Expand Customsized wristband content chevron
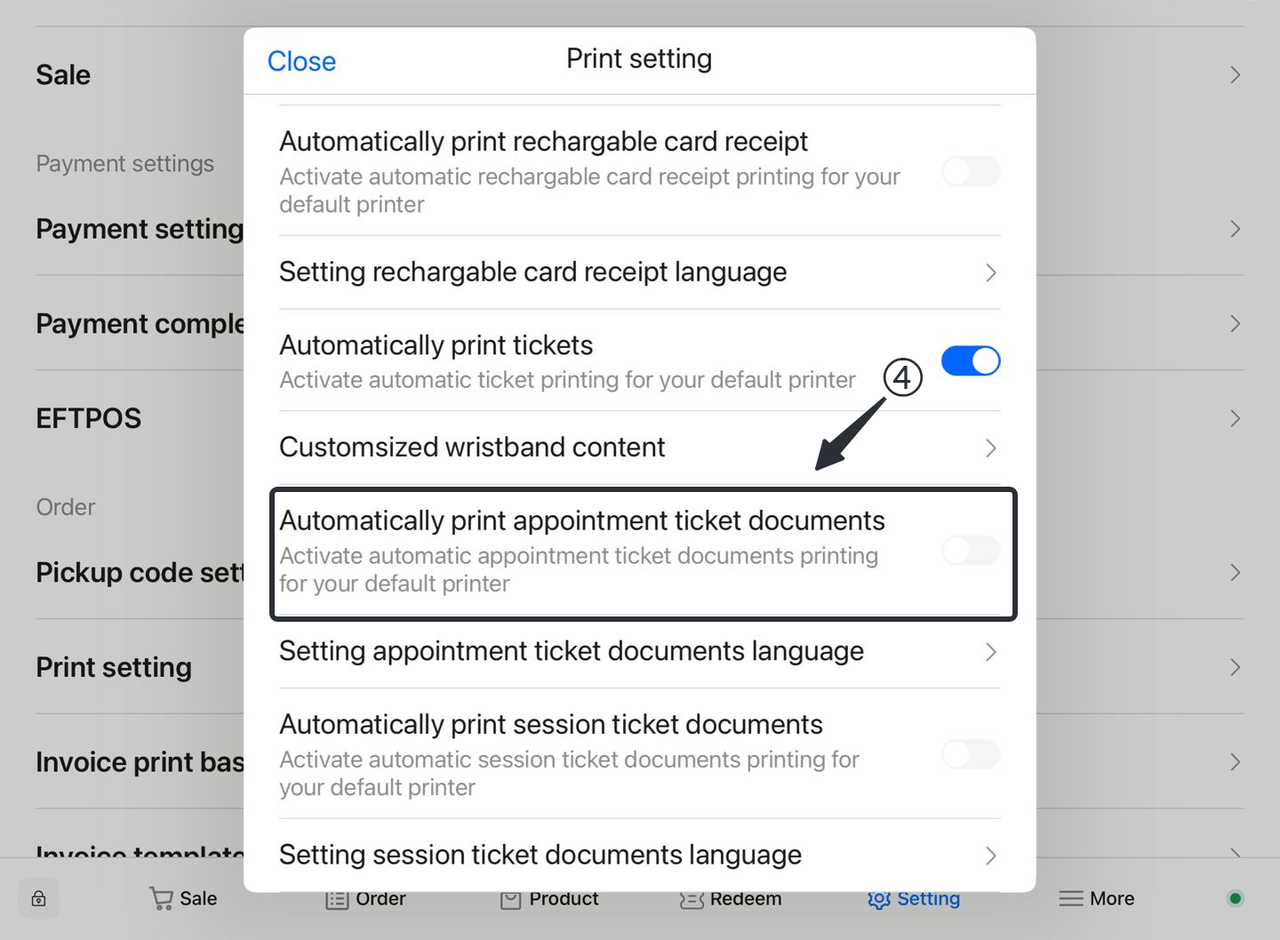The image size is (1280, 940). tap(990, 448)
